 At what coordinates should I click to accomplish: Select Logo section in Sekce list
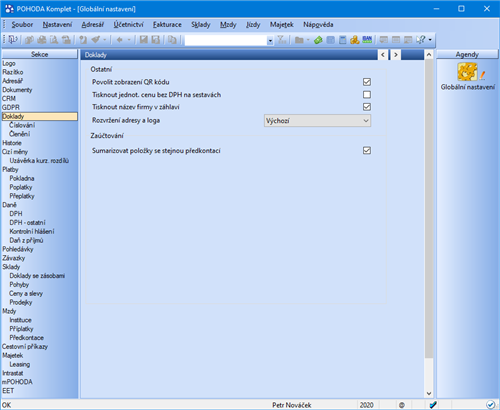pyautogui.click(x=9, y=63)
